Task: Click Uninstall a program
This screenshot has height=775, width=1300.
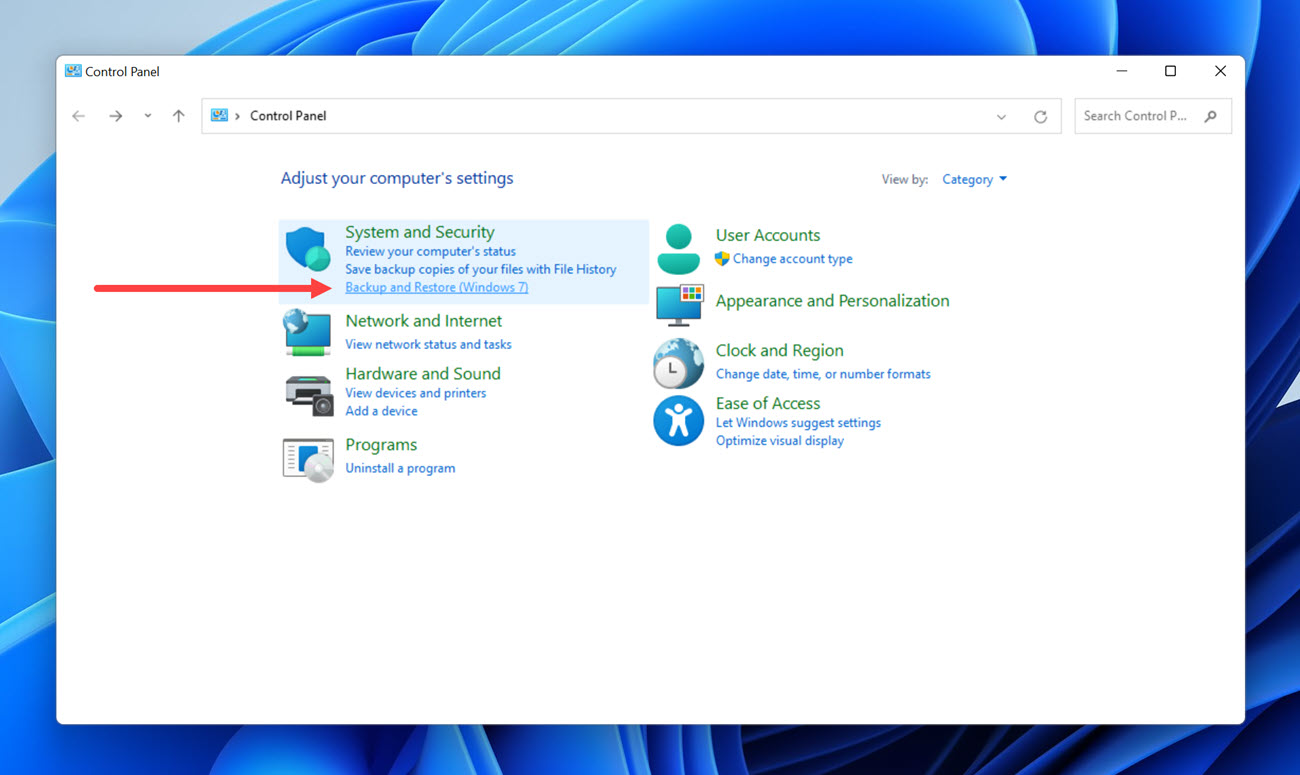Action: [400, 468]
